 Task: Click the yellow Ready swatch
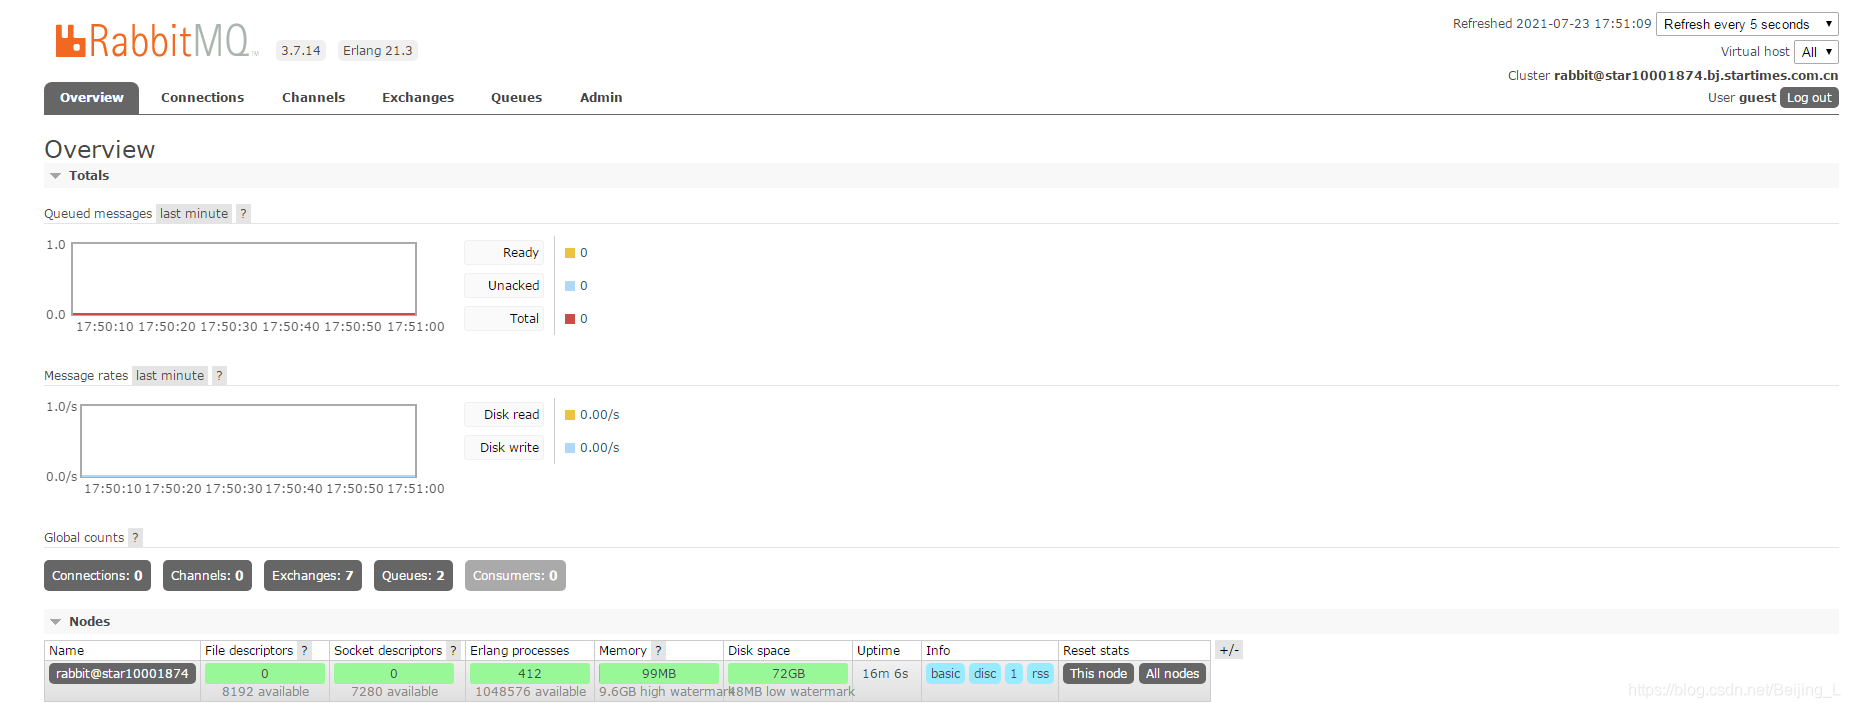point(570,253)
